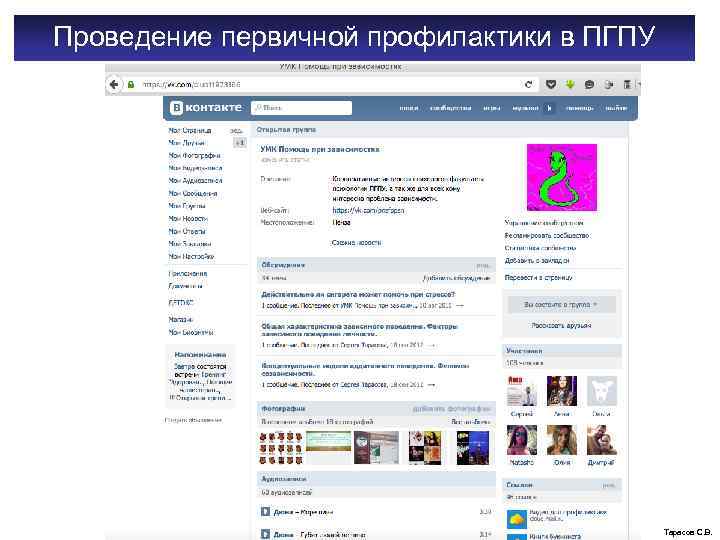This screenshot has width=720, height=540.
Task: Click the VK search field
Action: point(302,108)
